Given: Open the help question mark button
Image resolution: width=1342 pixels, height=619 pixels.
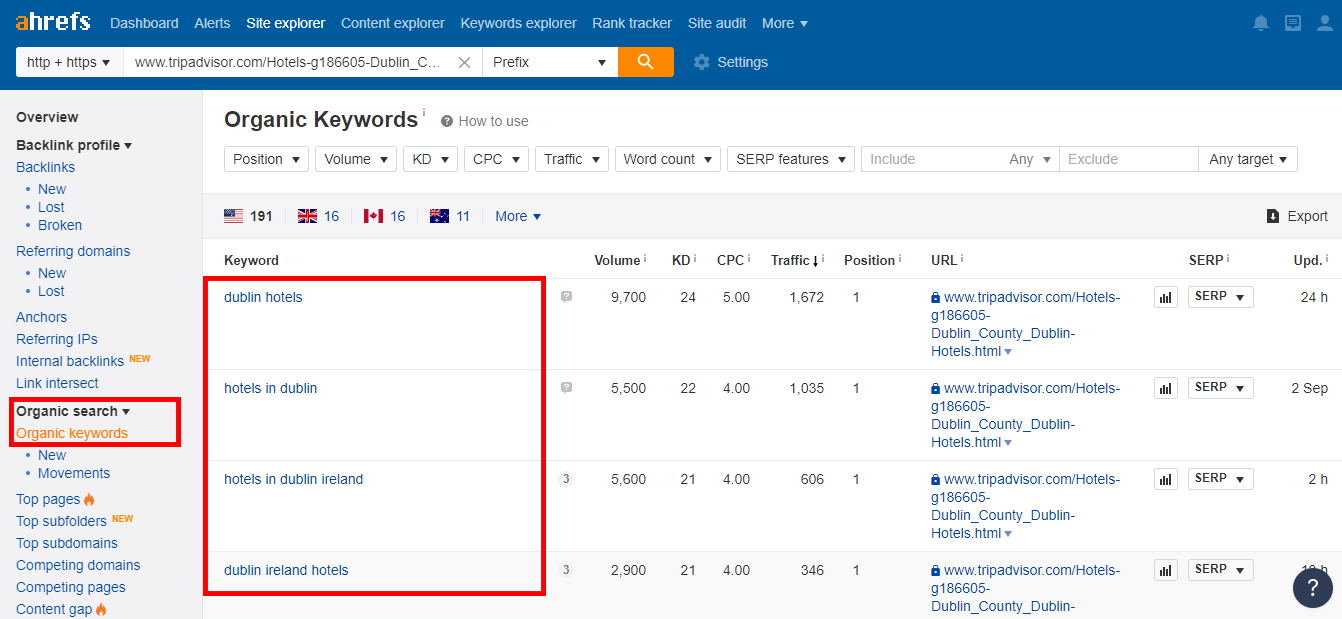Looking at the screenshot, I should [1313, 588].
